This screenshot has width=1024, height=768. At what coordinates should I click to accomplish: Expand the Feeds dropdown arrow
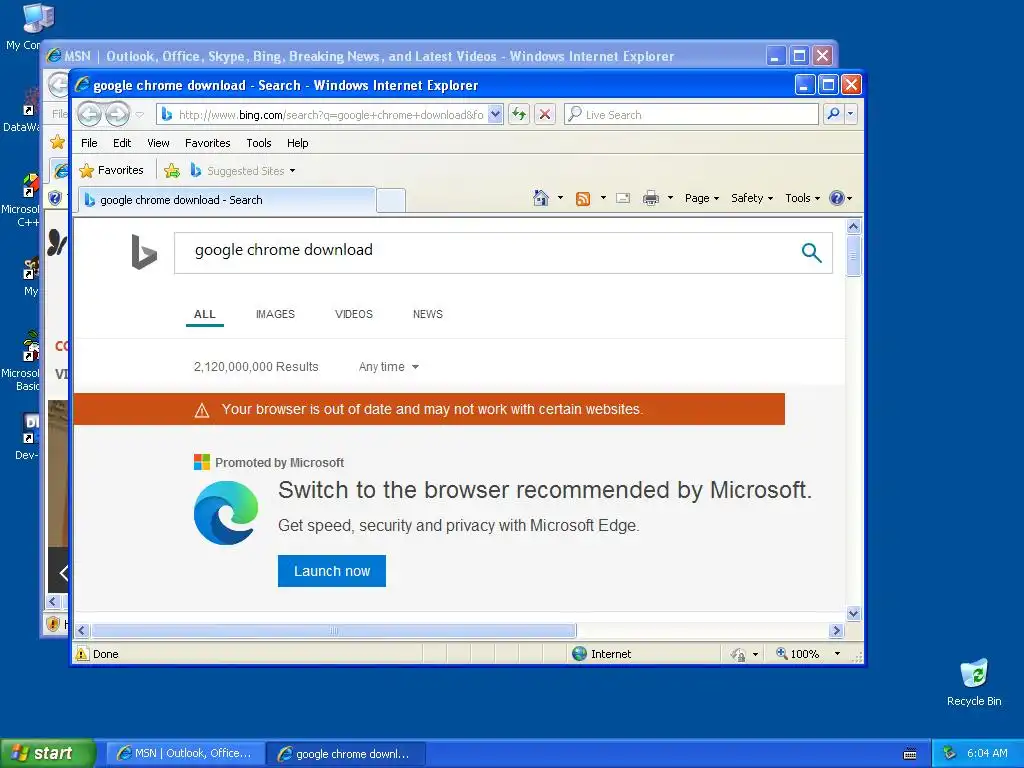(603, 198)
